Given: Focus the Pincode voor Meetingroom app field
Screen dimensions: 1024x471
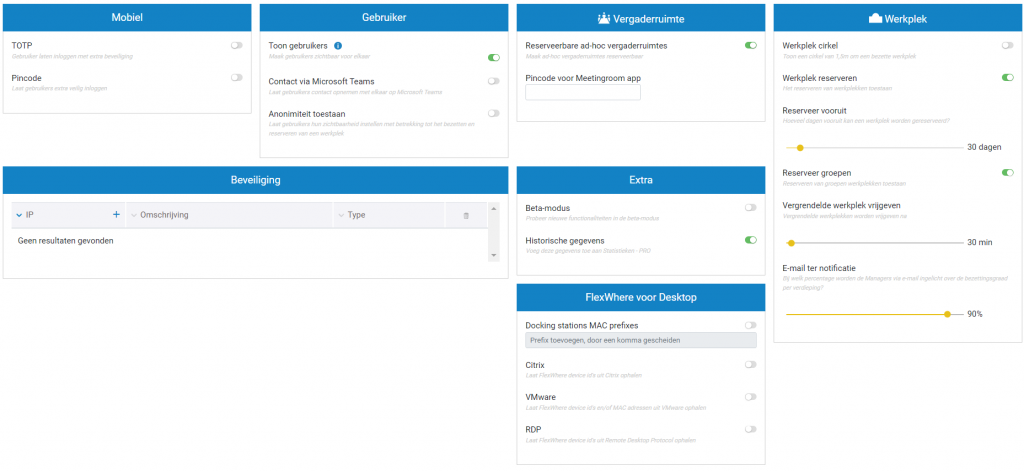Looking at the screenshot, I should point(583,92).
